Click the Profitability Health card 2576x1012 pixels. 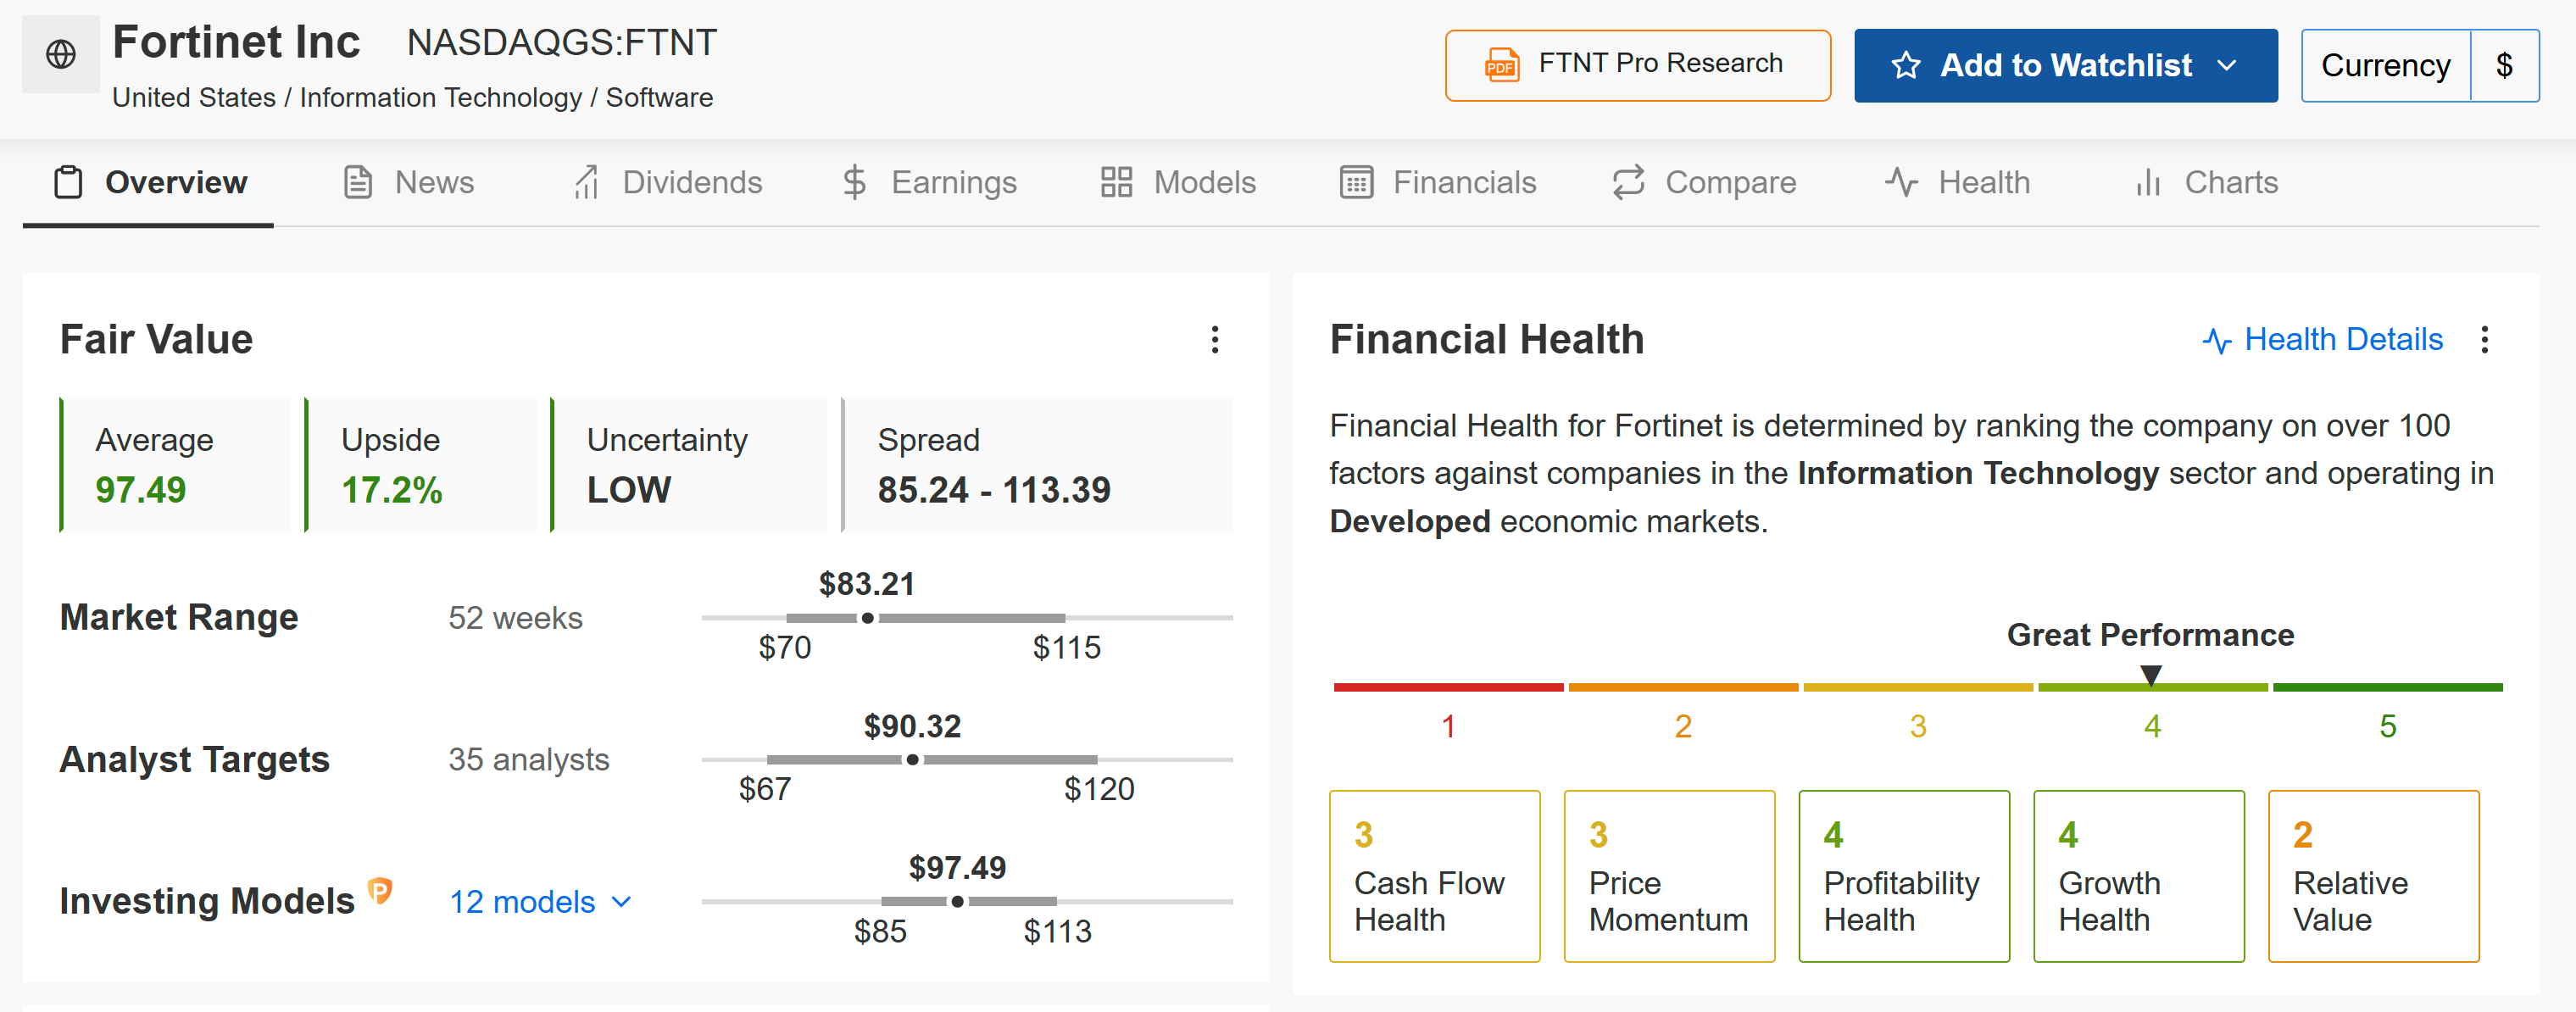pyautogui.click(x=1904, y=876)
